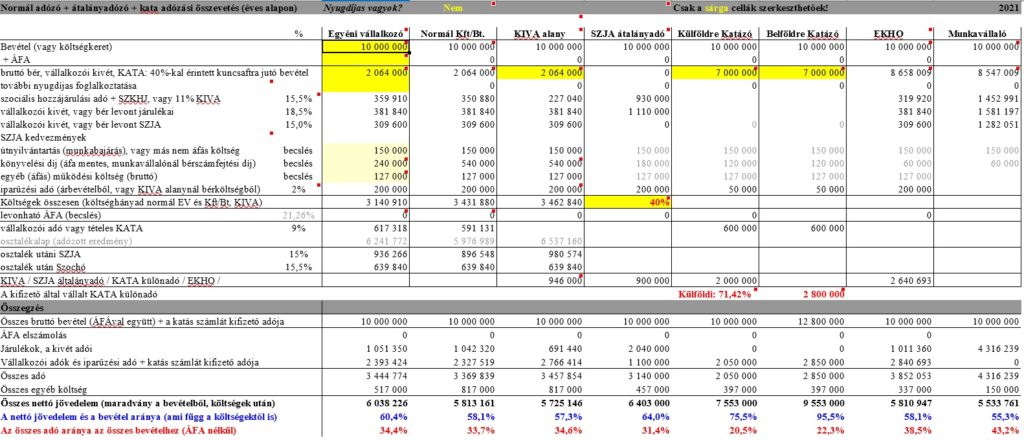This screenshot has height=440, width=1024.
Task: Click the EKHO column header
Action: click(x=888, y=33)
